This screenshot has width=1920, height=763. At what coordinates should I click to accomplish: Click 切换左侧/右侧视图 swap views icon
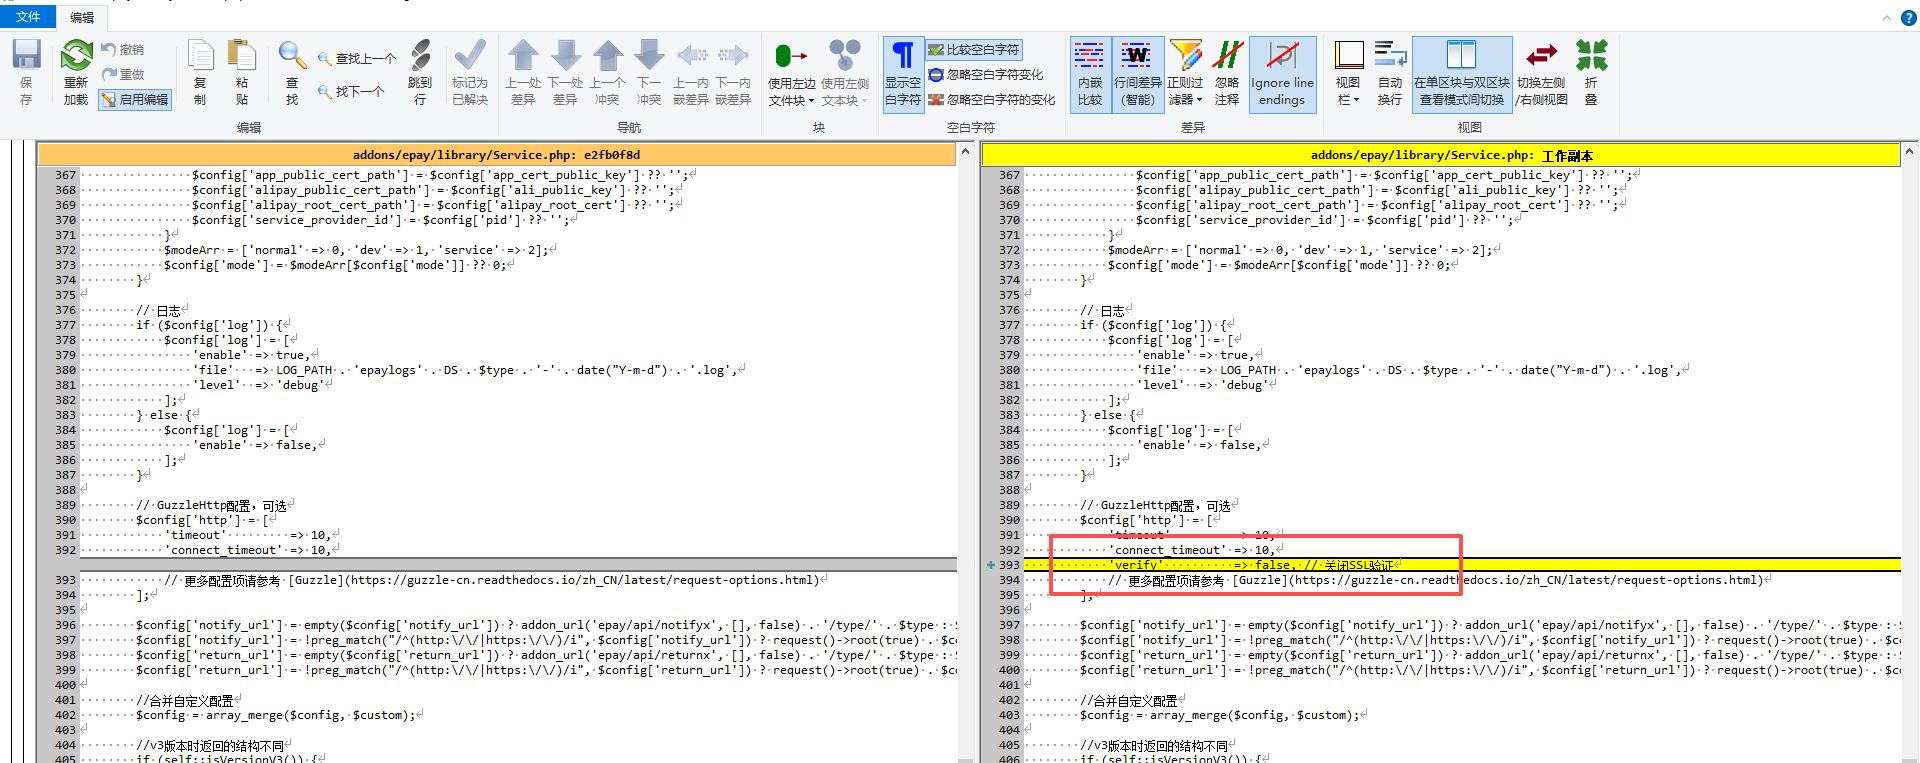pos(1541,57)
